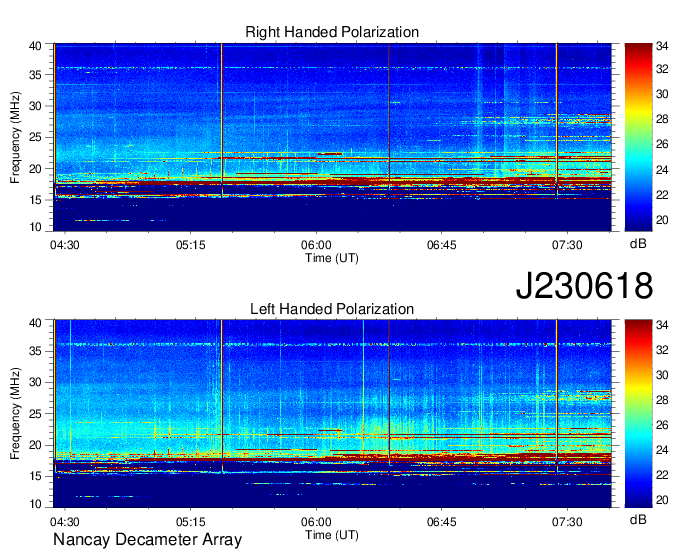Click the Right Handed Polarization title
Screen dimensions: 680x552
coord(332,32)
